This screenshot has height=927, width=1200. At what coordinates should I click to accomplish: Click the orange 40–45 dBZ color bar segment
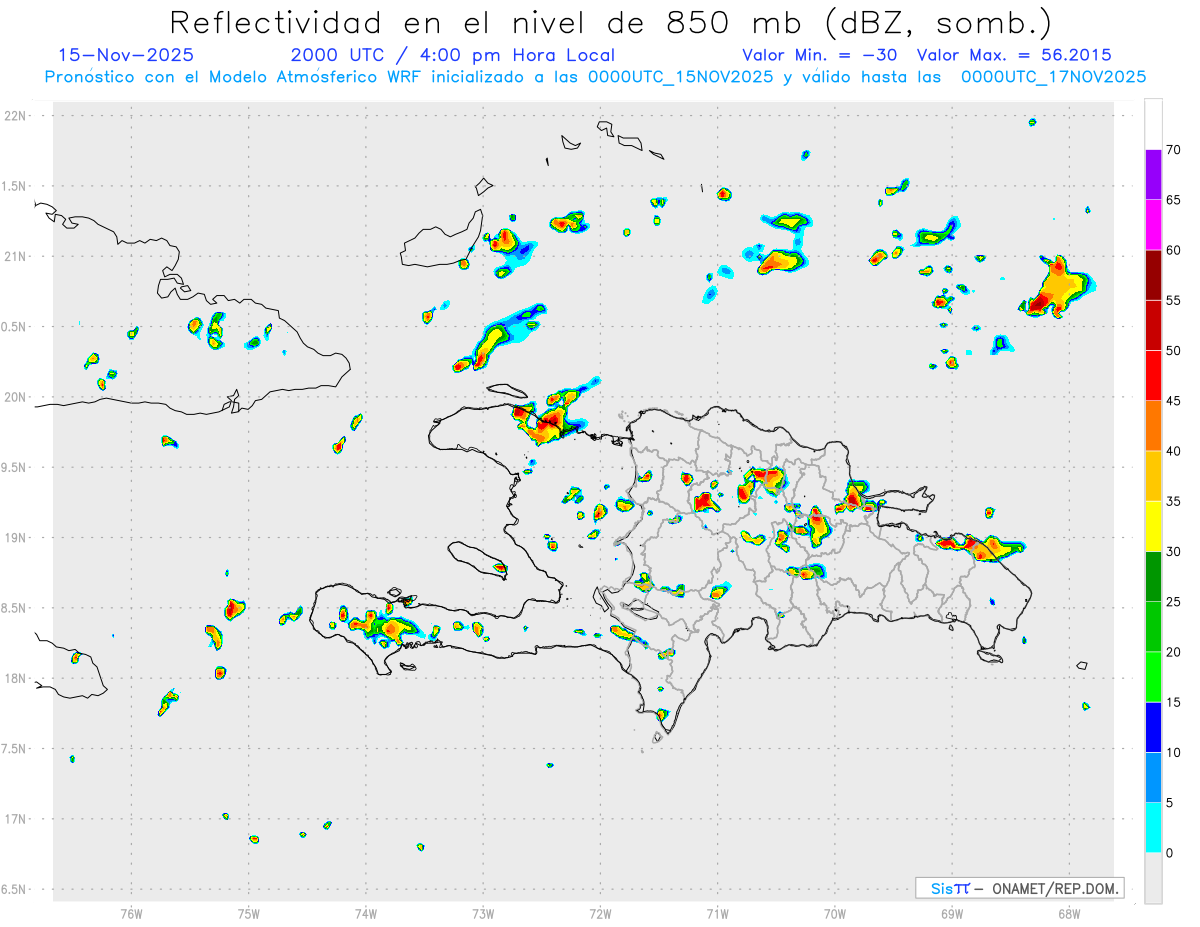pos(1153,426)
